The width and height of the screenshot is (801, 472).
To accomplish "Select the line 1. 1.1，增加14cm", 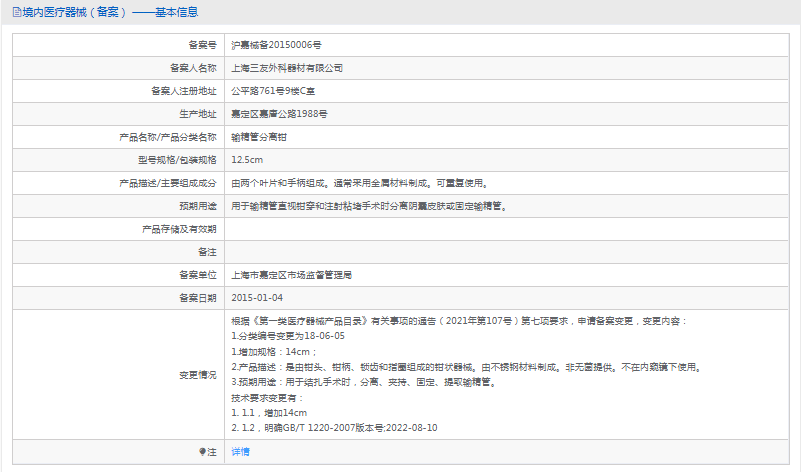I will tap(269, 413).
